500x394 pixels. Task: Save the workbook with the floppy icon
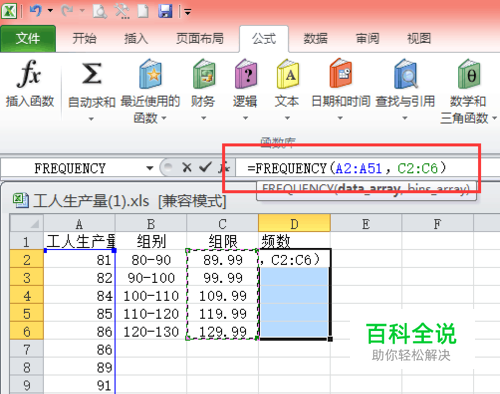pos(165,11)
